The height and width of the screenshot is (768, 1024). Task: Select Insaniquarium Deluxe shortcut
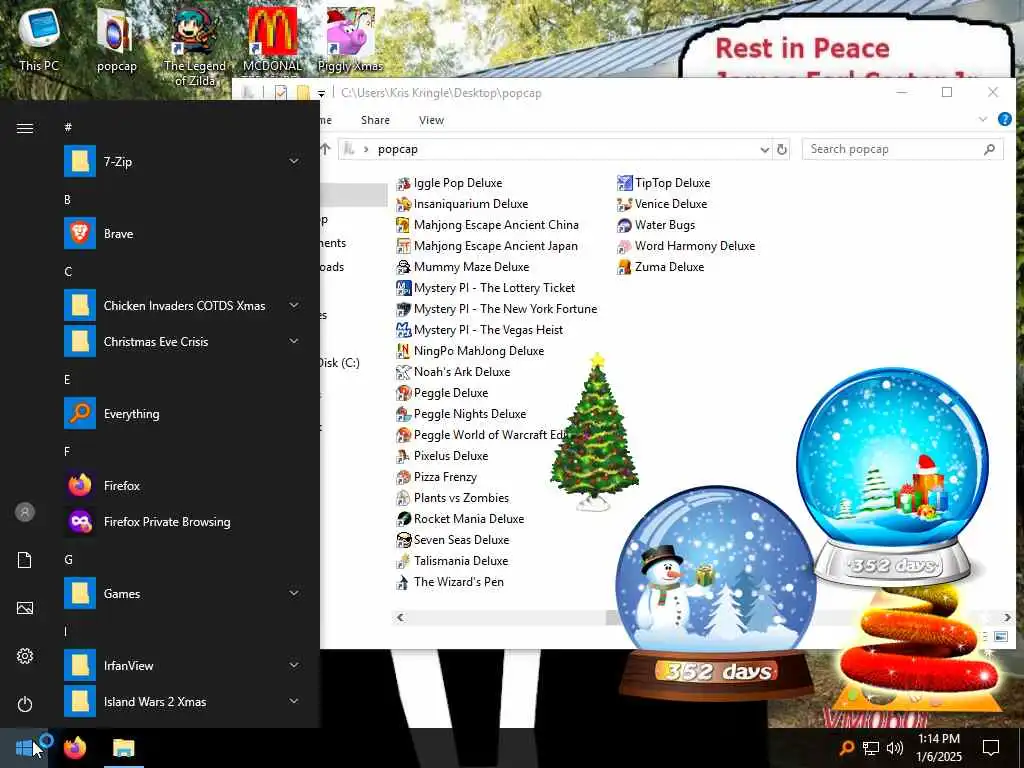(x=462, y=204)
